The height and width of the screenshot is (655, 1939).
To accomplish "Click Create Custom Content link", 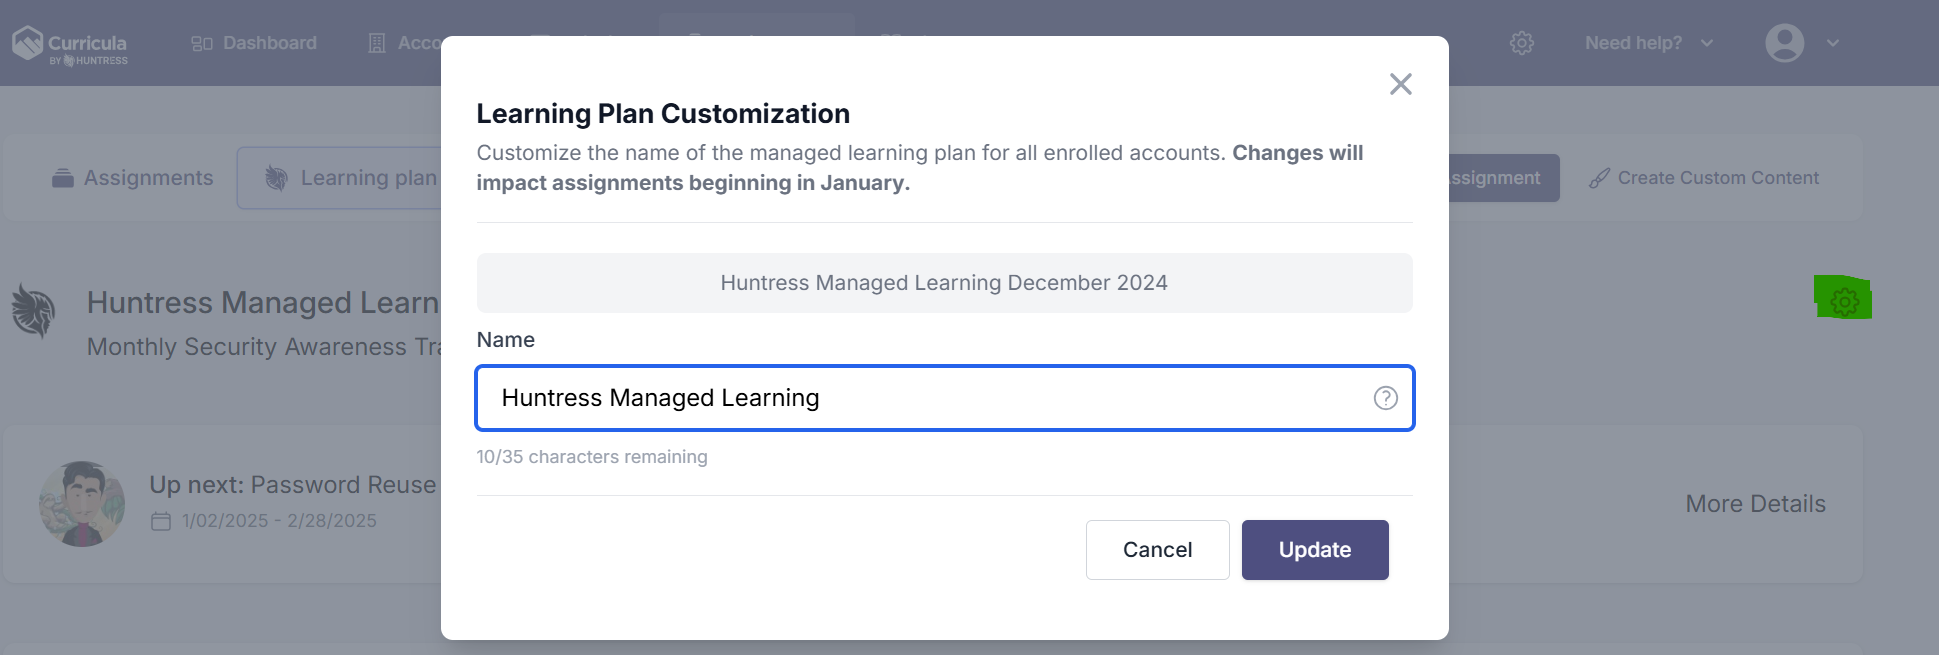I will tap(1704, 178).
